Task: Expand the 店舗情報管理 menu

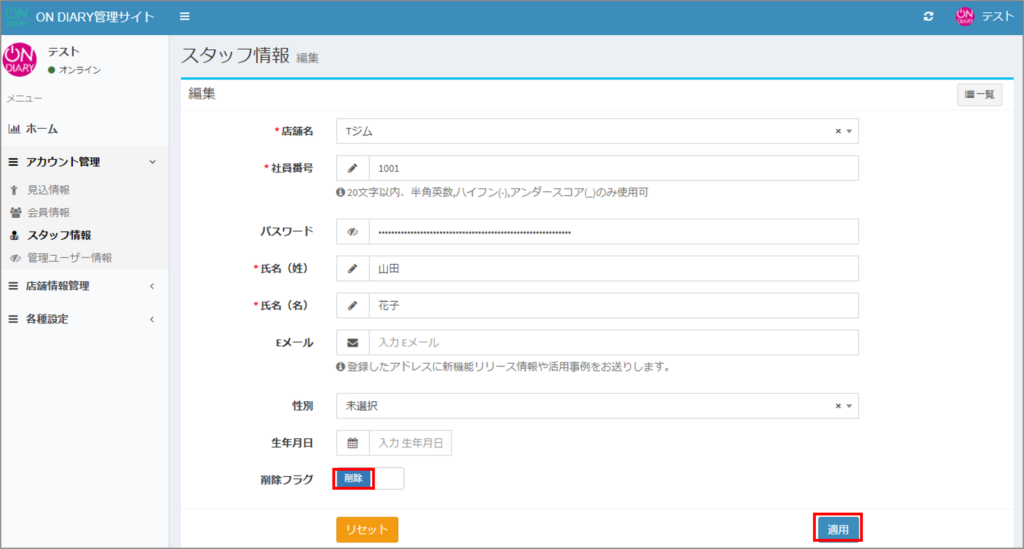Action: pyautogui.click(x=80, y=286)
